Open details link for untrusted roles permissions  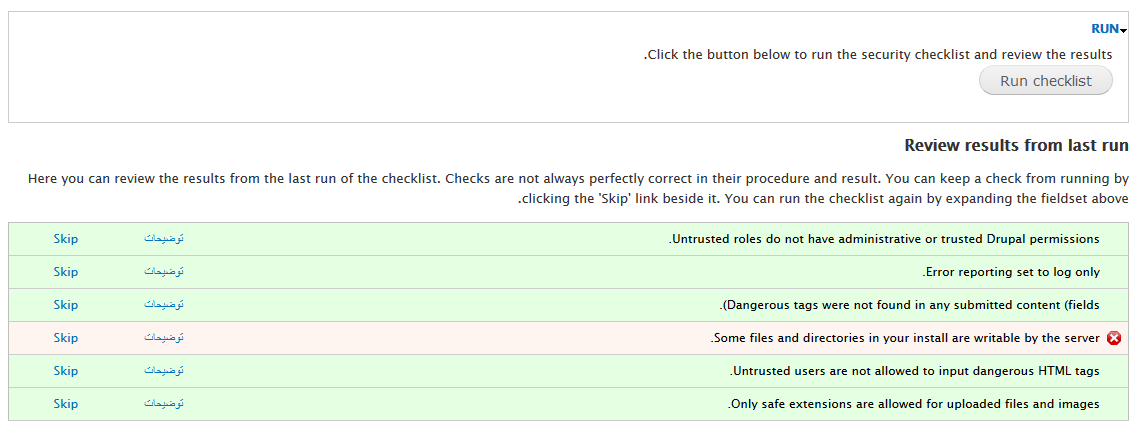pyautogui.click(x=163, y=239)
